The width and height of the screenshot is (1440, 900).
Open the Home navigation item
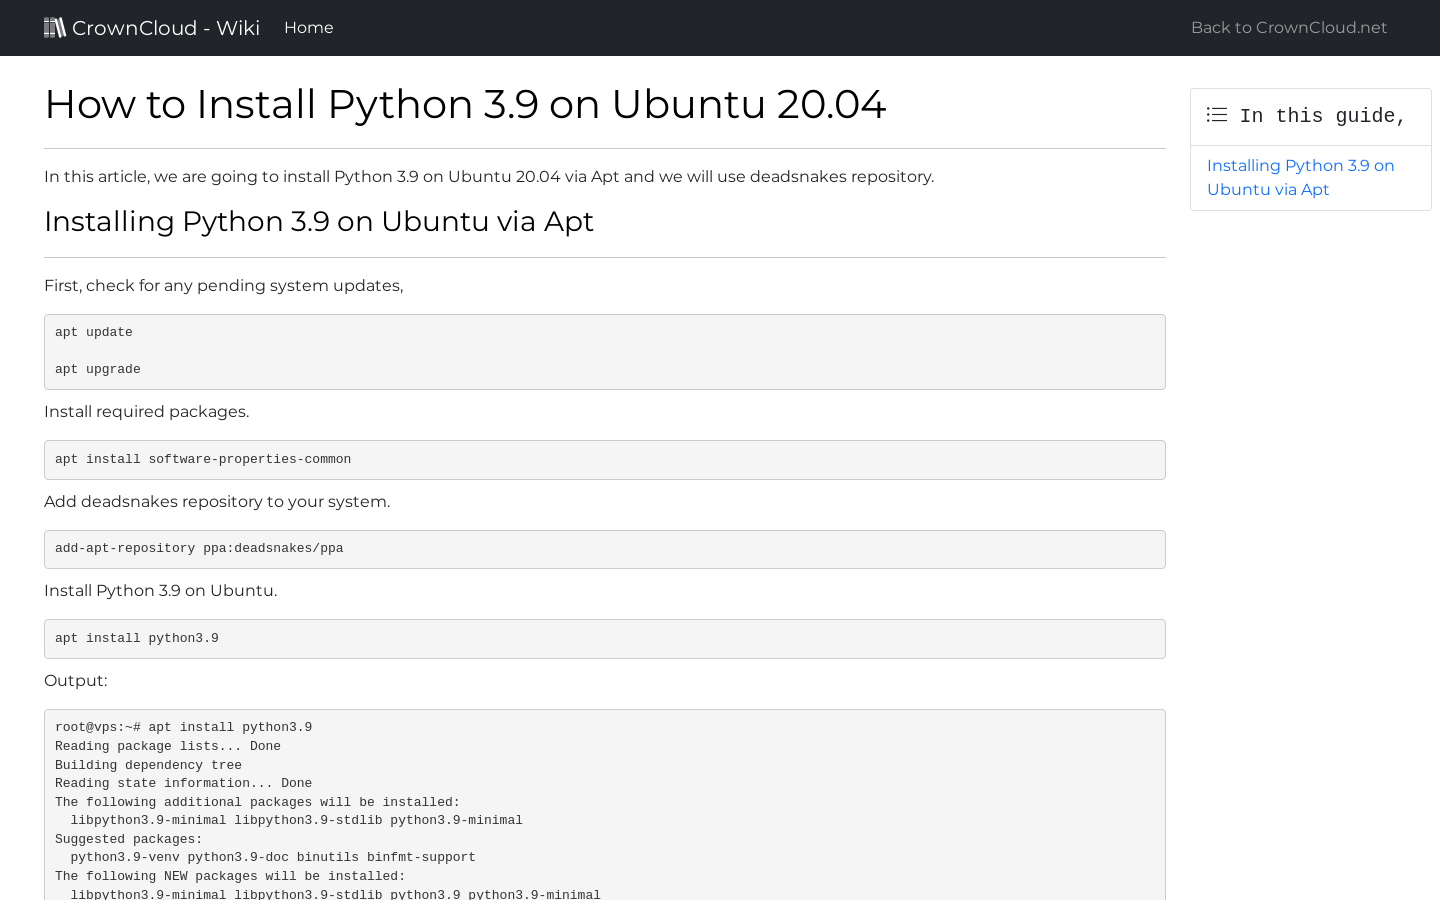308,27
